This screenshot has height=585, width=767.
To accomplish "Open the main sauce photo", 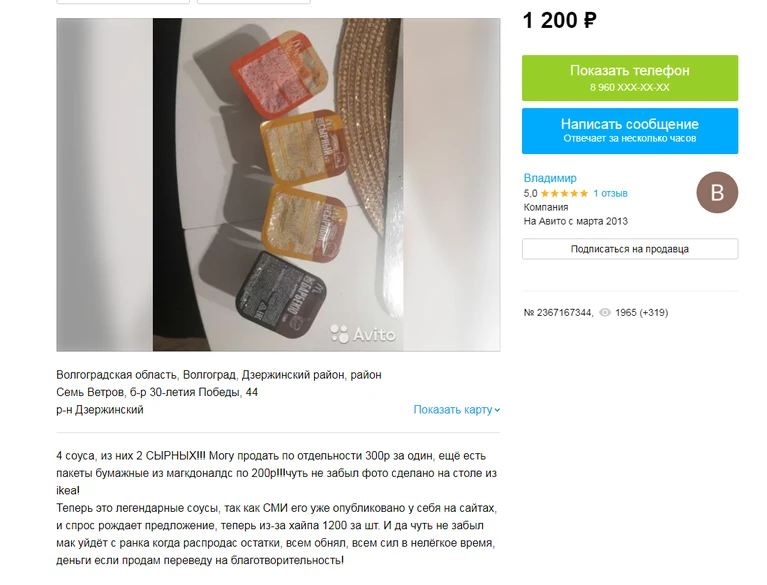I will pos(278,184).
